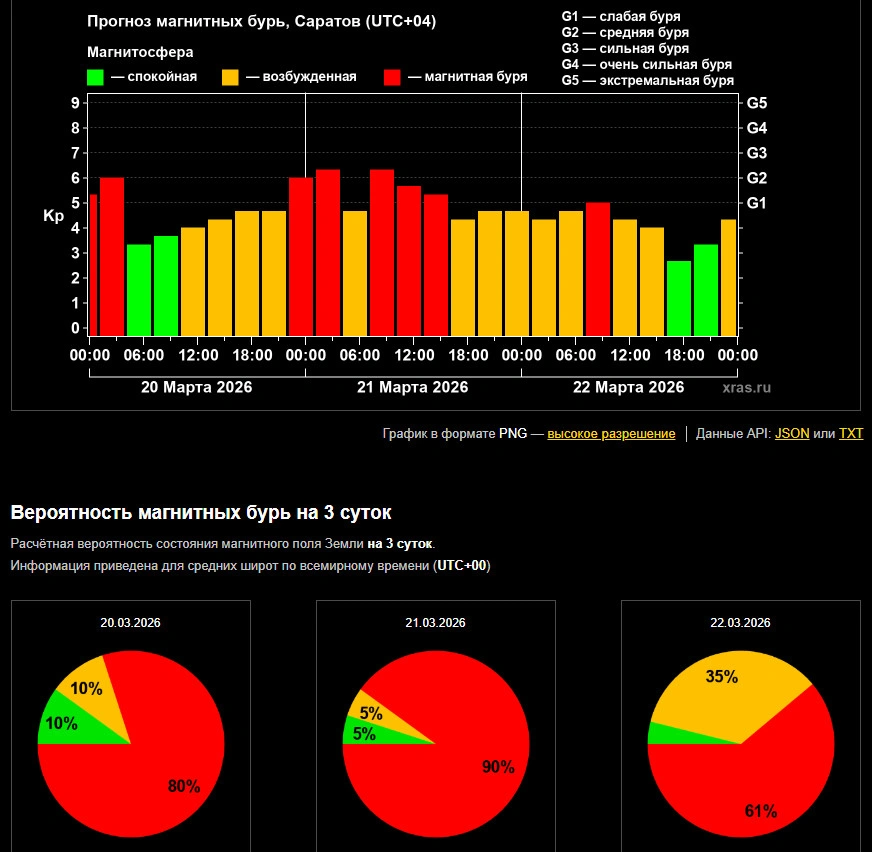The height and width of the screenshot is (852, 872).
Task: Click the yellow возбужденная legend swatch
Action: 230,77
